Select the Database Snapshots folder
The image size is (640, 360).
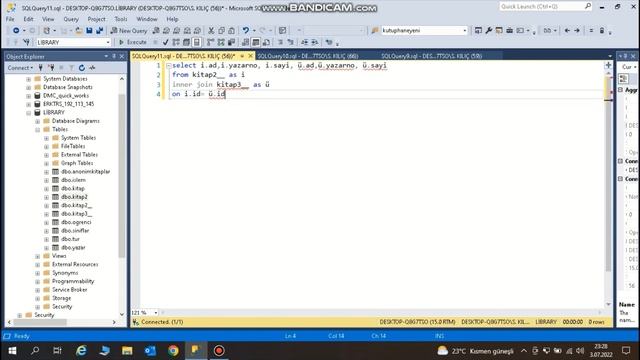(x=68, y=87)
